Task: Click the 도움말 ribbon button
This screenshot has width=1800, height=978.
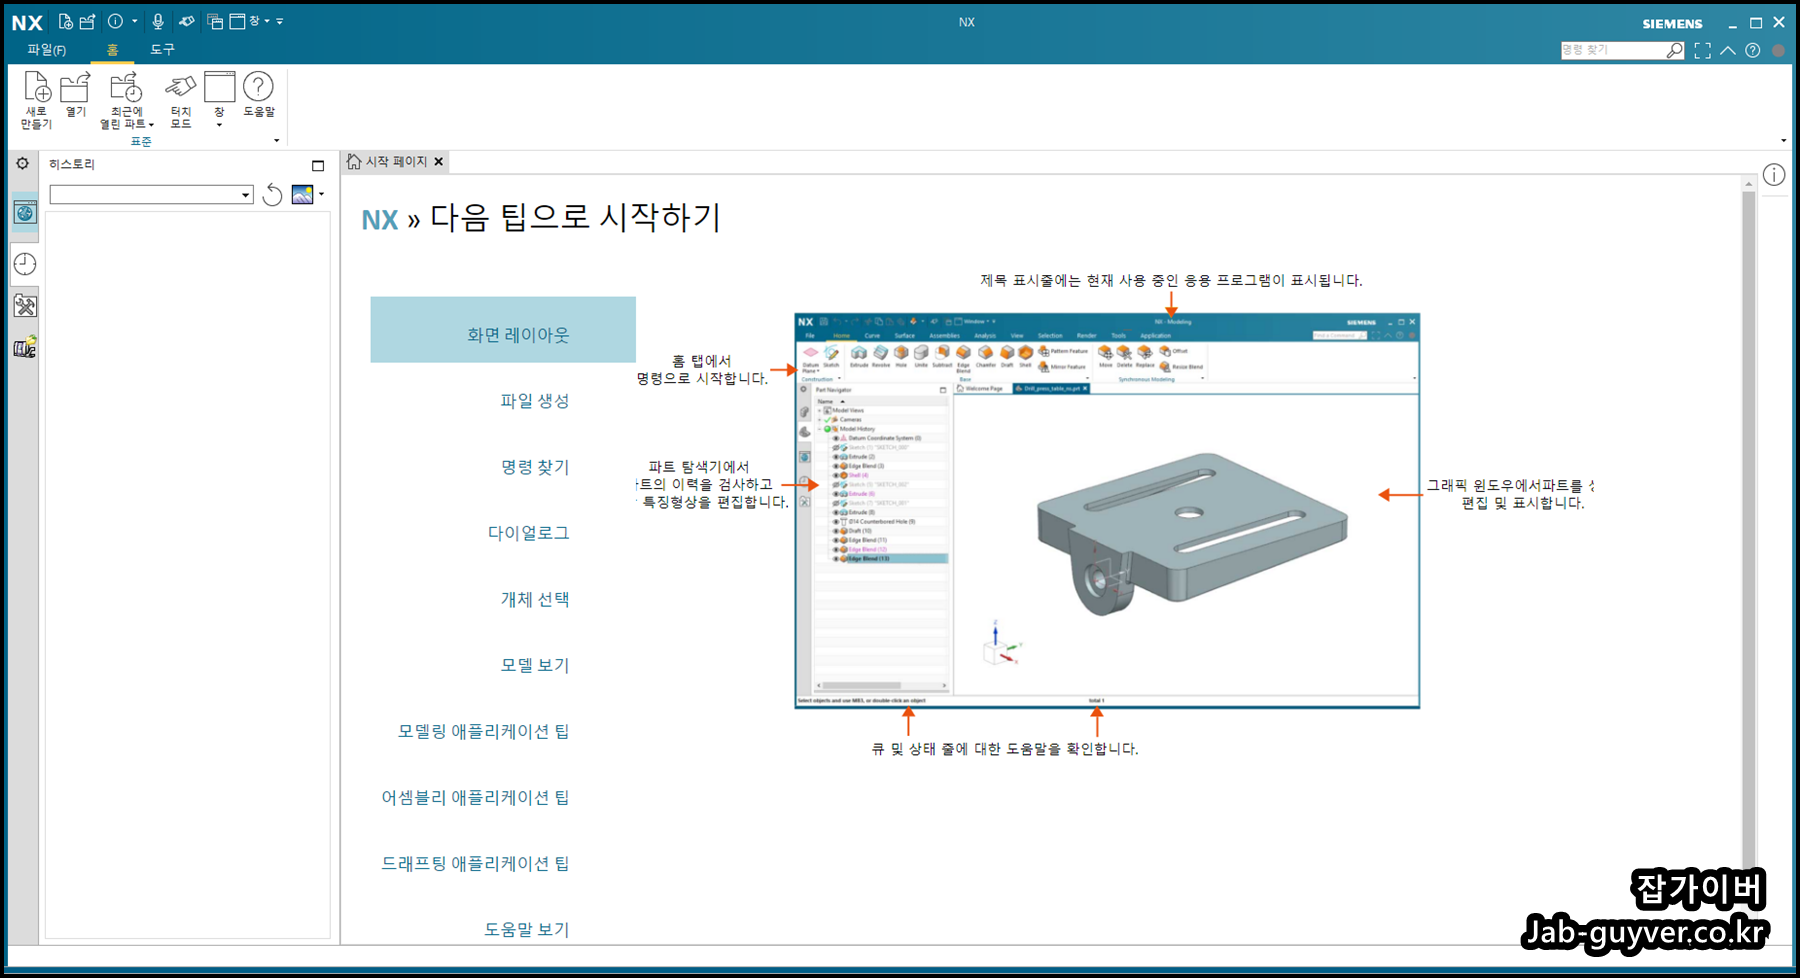Action: (x=259, y=95)
